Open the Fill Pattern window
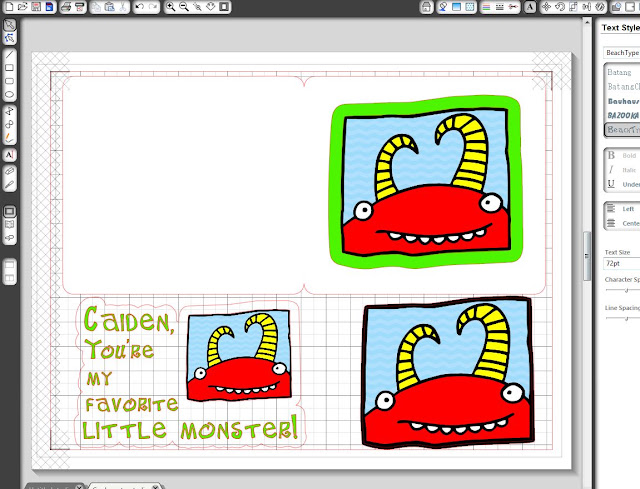640x489 pixels. click(470, 7)
